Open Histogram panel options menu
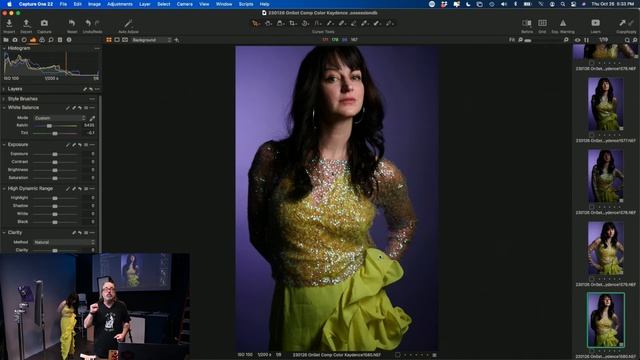The width and height of the screenshot is (640, 360). pos(97,48)
